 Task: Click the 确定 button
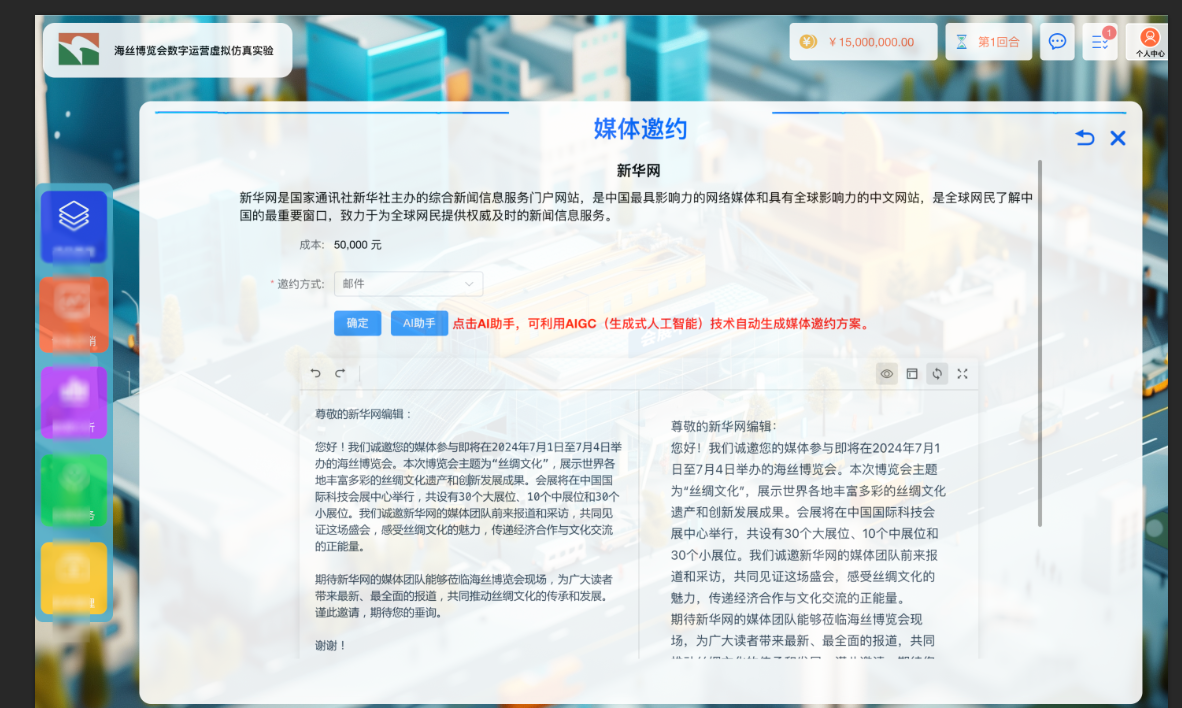(357, 323)
